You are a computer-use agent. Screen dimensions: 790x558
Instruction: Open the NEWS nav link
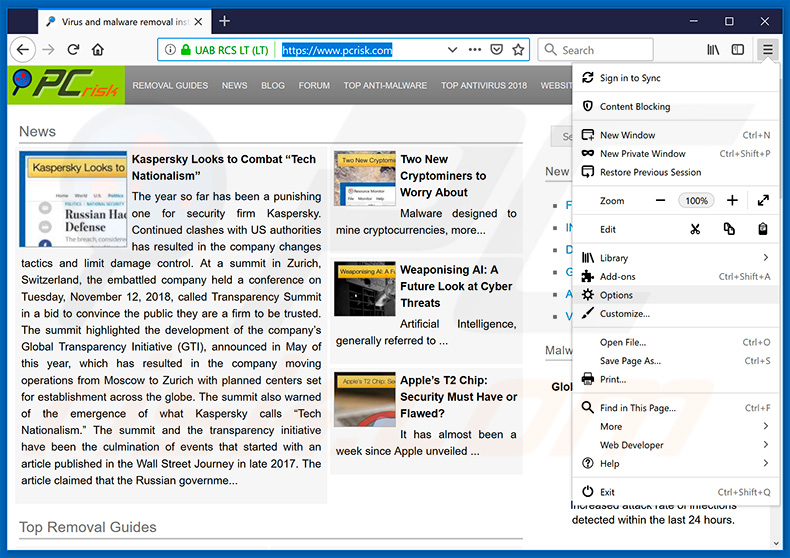coord(234,86)
